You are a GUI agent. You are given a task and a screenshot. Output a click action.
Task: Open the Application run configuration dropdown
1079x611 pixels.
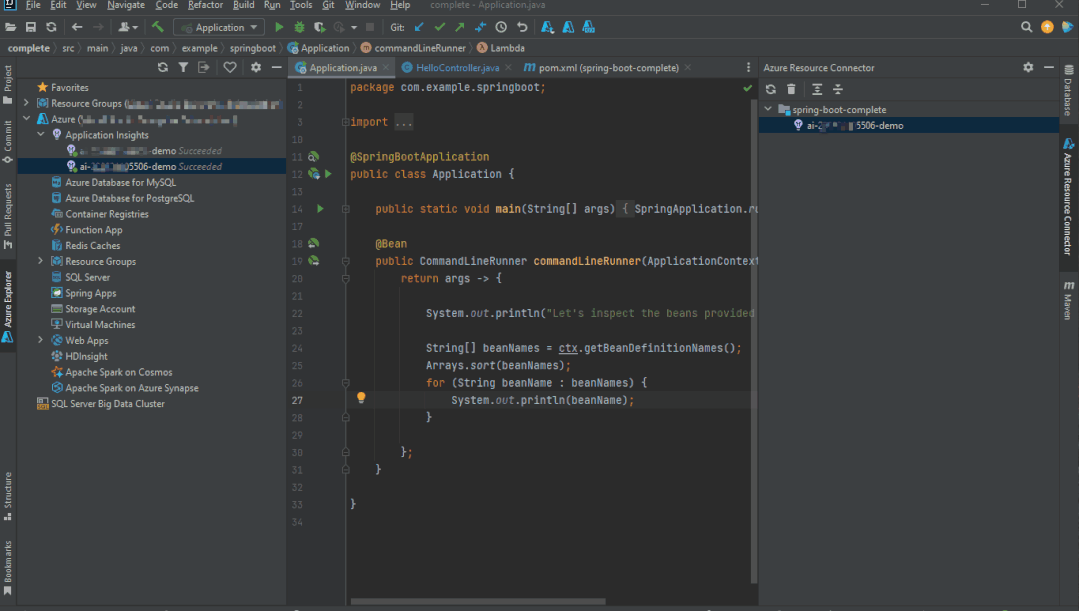click(x=220, y=28)
